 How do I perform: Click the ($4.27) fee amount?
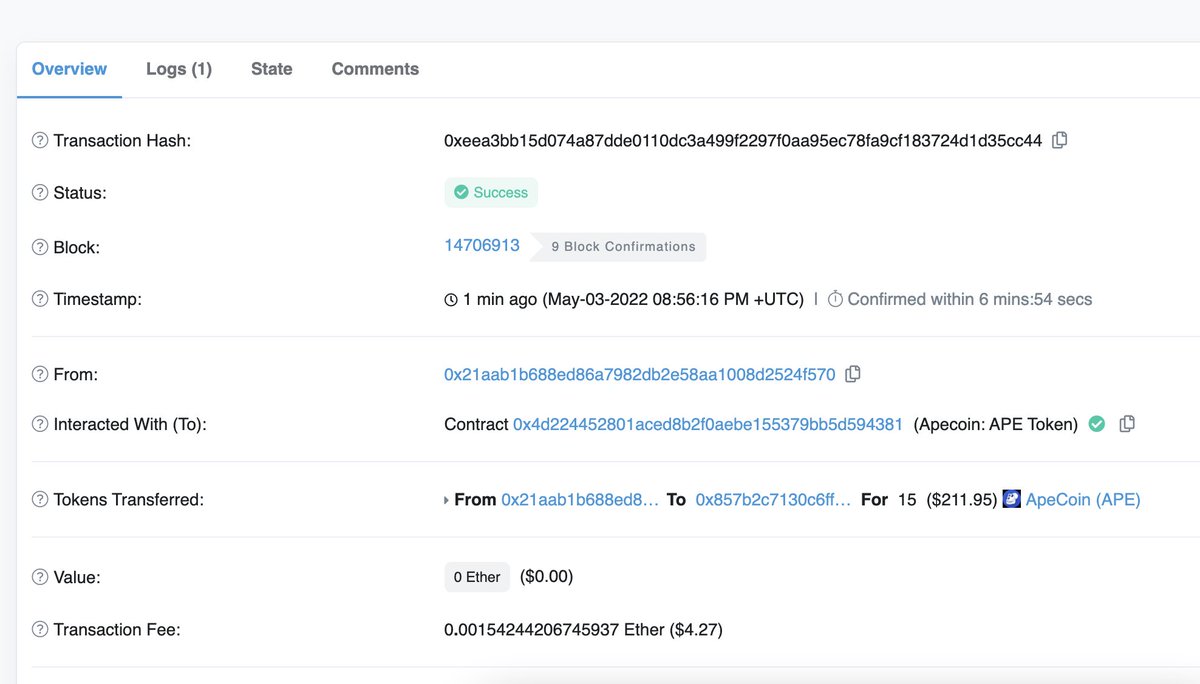pyautogui.click(x=696, y=629)
